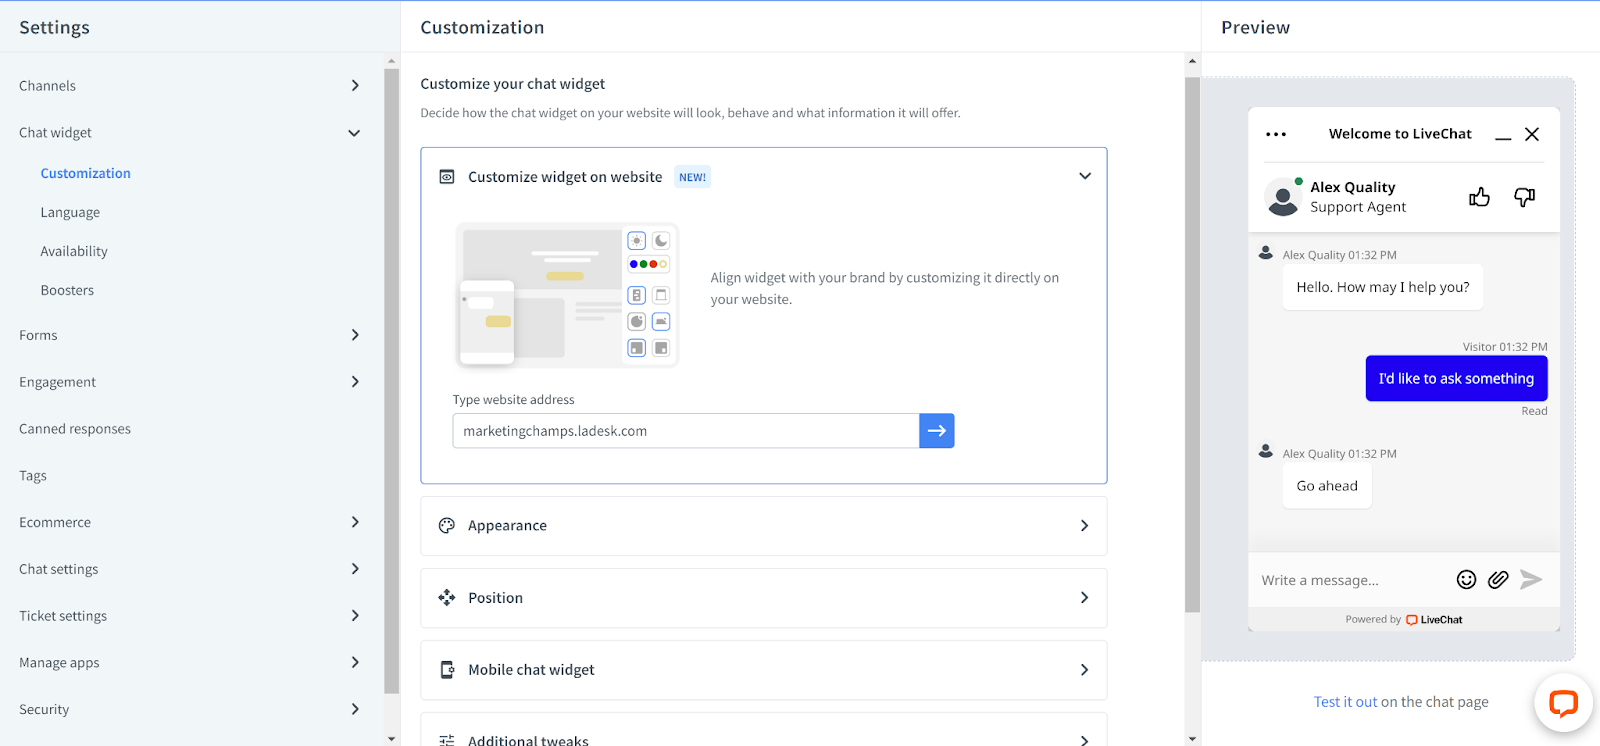Click the orange chat bubble launcher
The image size is (1600, 746).
(1563, 703)
